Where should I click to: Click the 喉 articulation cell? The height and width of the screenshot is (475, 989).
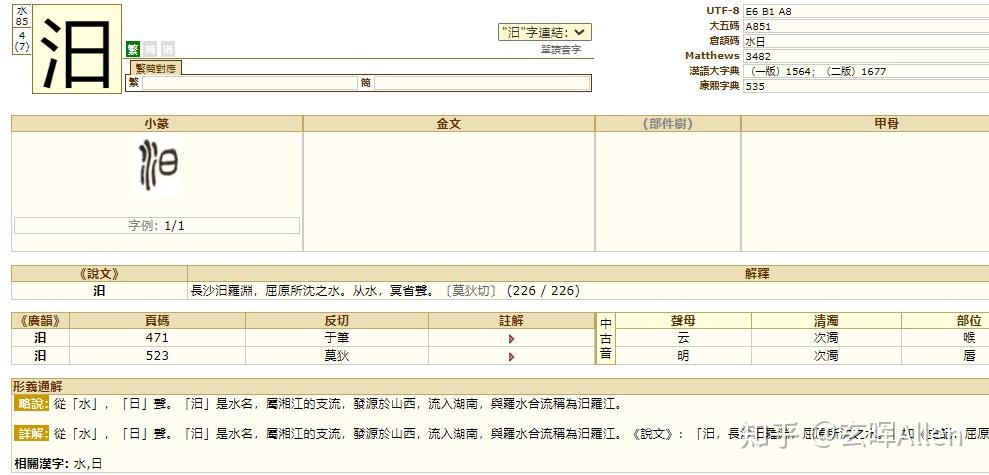969,337
